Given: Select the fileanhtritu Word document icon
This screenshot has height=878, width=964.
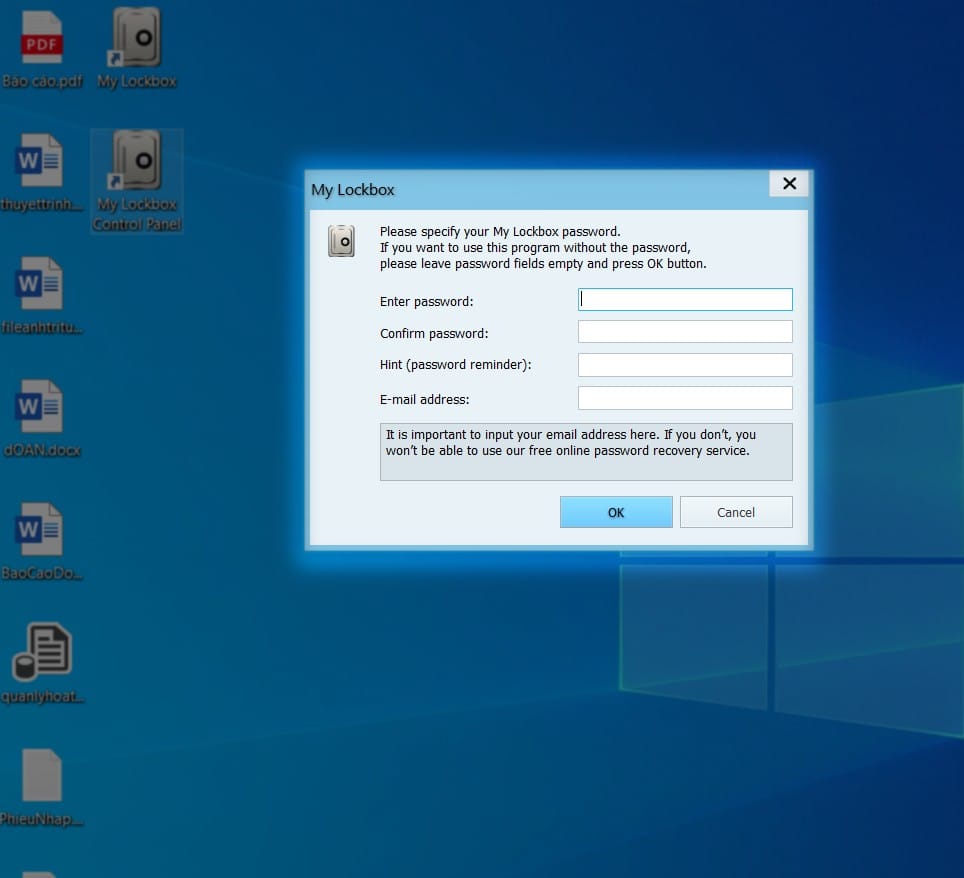Looking at the screenshot, I should point(41,295).
